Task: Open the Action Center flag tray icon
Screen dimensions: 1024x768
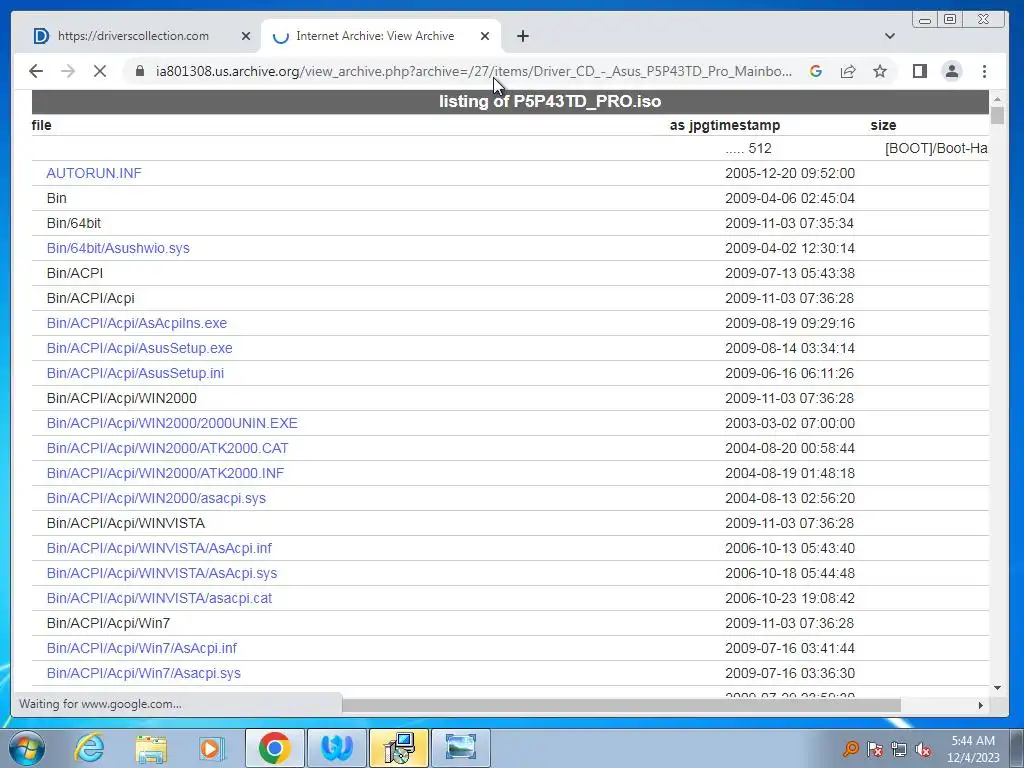Action: 875,749
